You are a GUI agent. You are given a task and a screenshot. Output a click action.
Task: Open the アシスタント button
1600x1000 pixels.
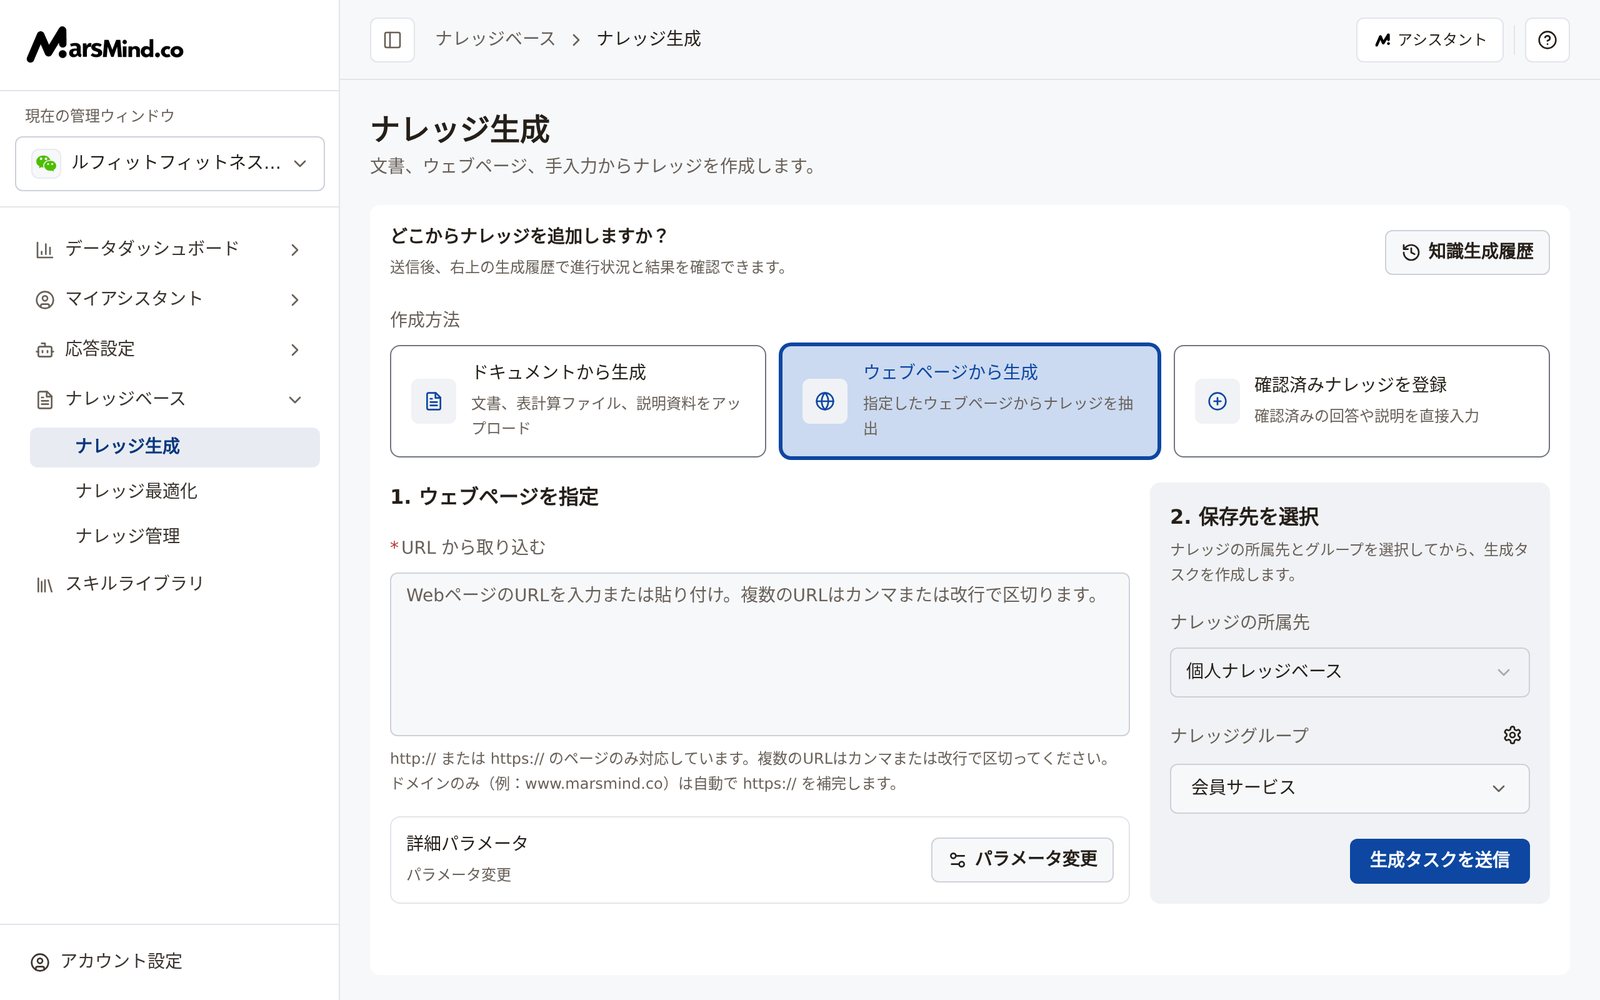pos(1430,40)
